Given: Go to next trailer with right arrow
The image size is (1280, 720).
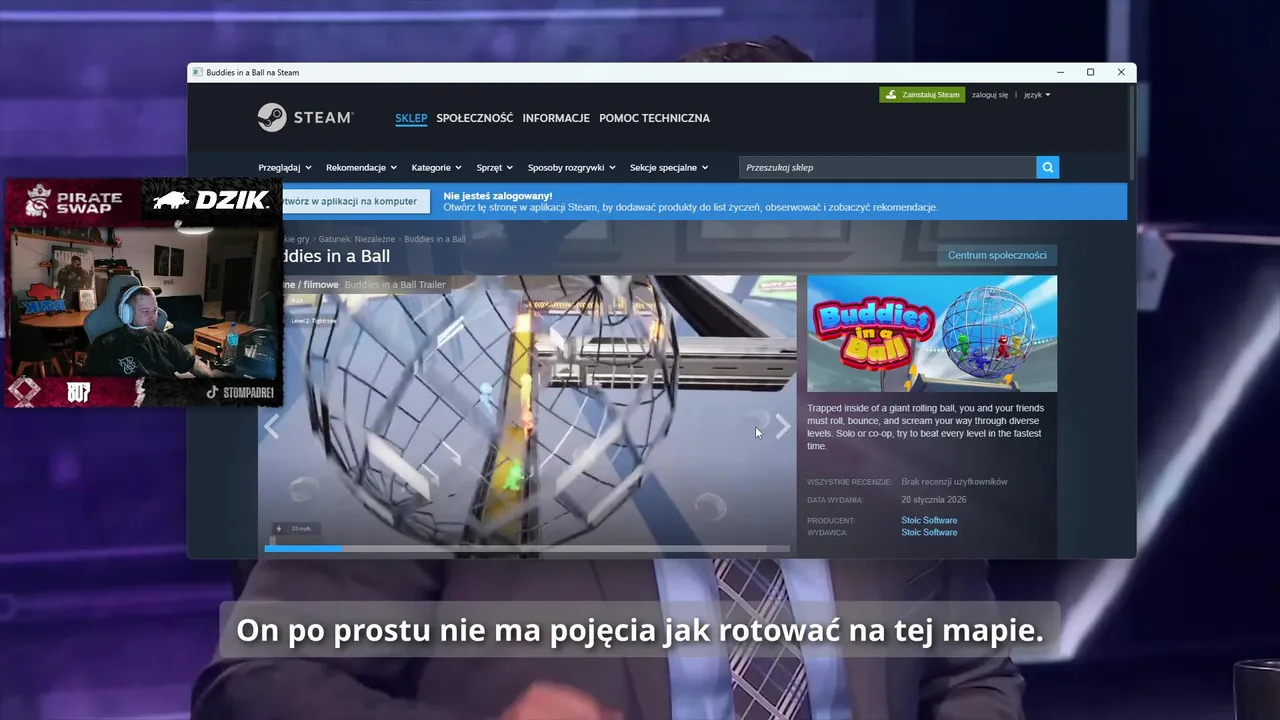Looking at the screenshot, I should 783,428.
